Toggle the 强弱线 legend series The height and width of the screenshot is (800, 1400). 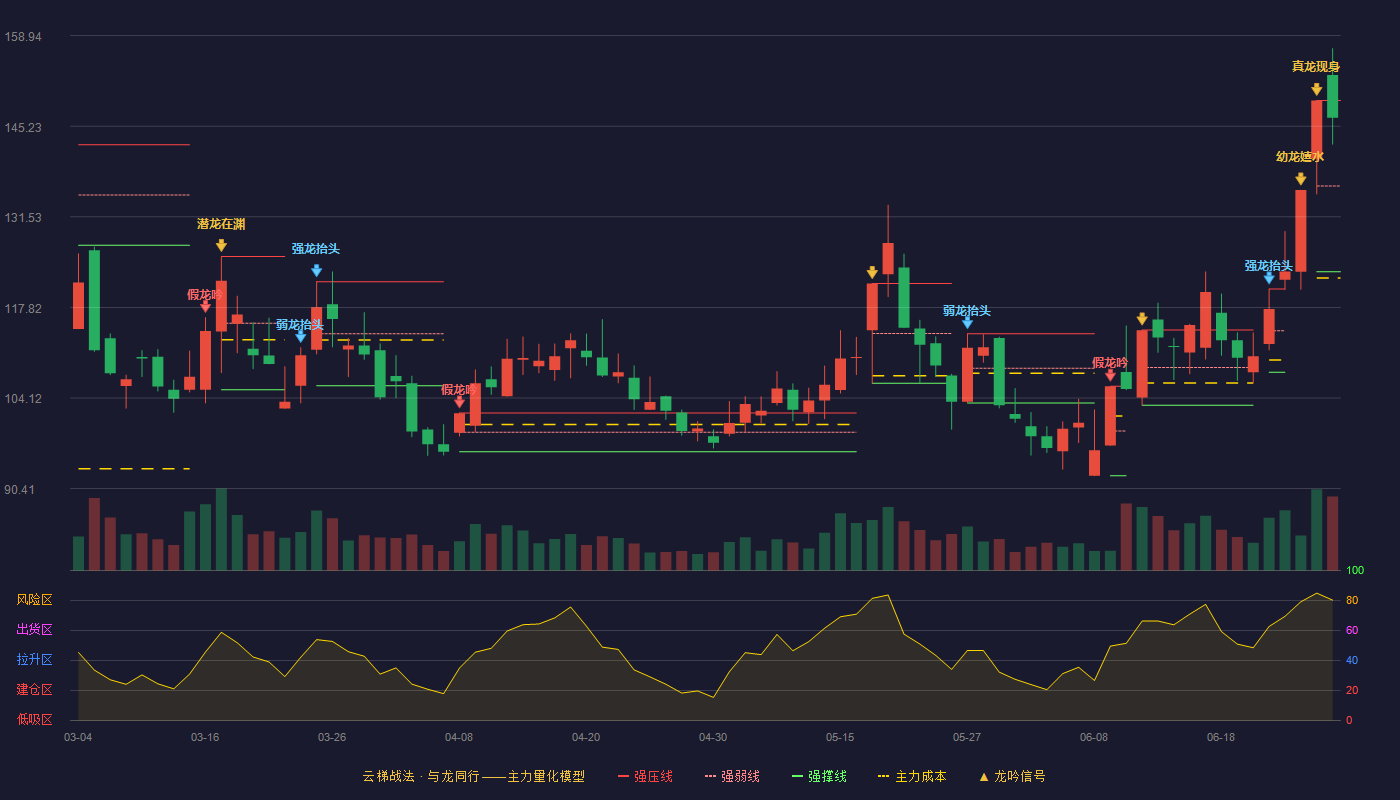[732, 776]
